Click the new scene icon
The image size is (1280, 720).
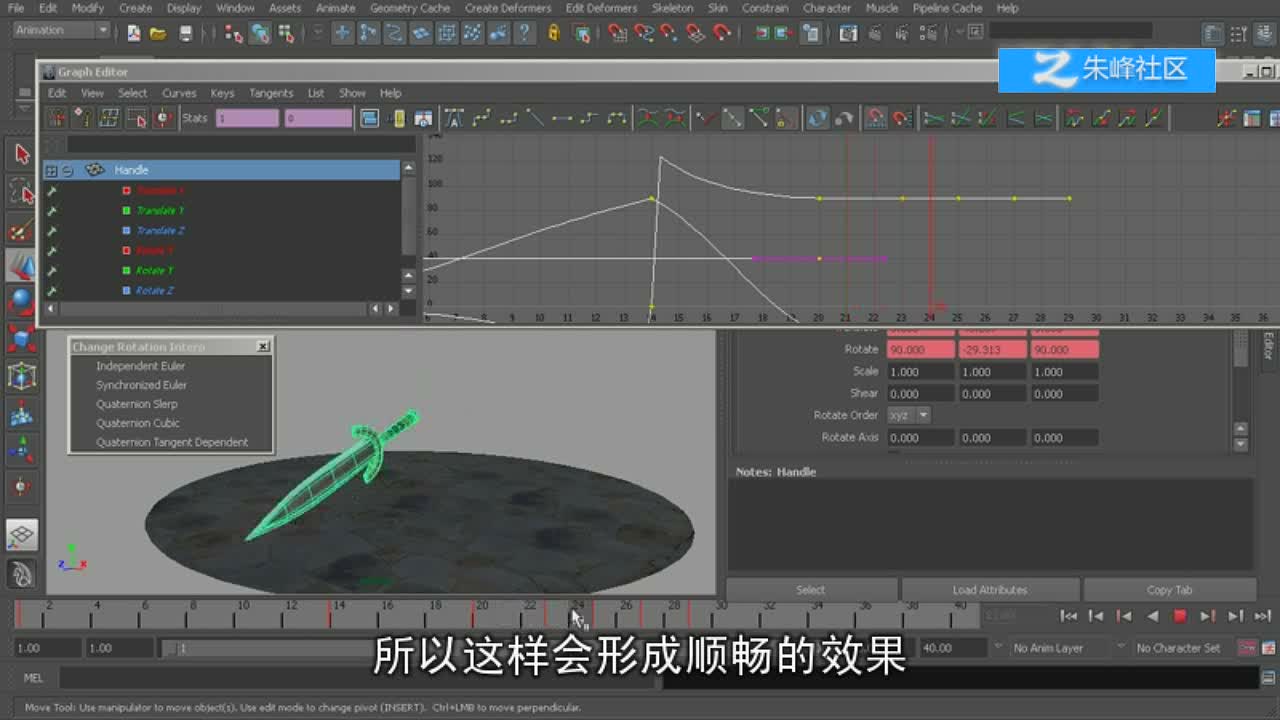coord(133,33)
